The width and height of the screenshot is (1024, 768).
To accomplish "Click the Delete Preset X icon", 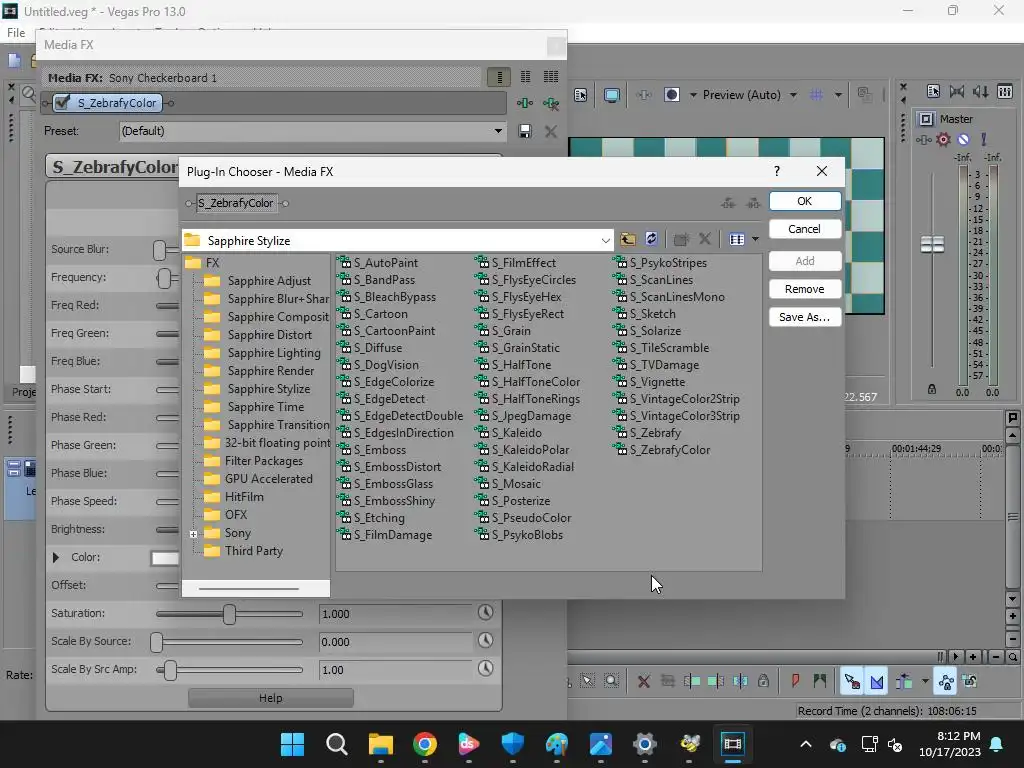I will coord(551,131).
